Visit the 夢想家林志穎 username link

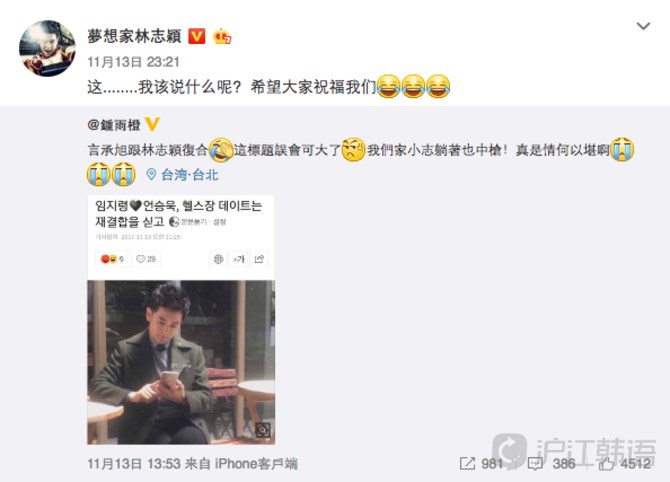[135, 36]
